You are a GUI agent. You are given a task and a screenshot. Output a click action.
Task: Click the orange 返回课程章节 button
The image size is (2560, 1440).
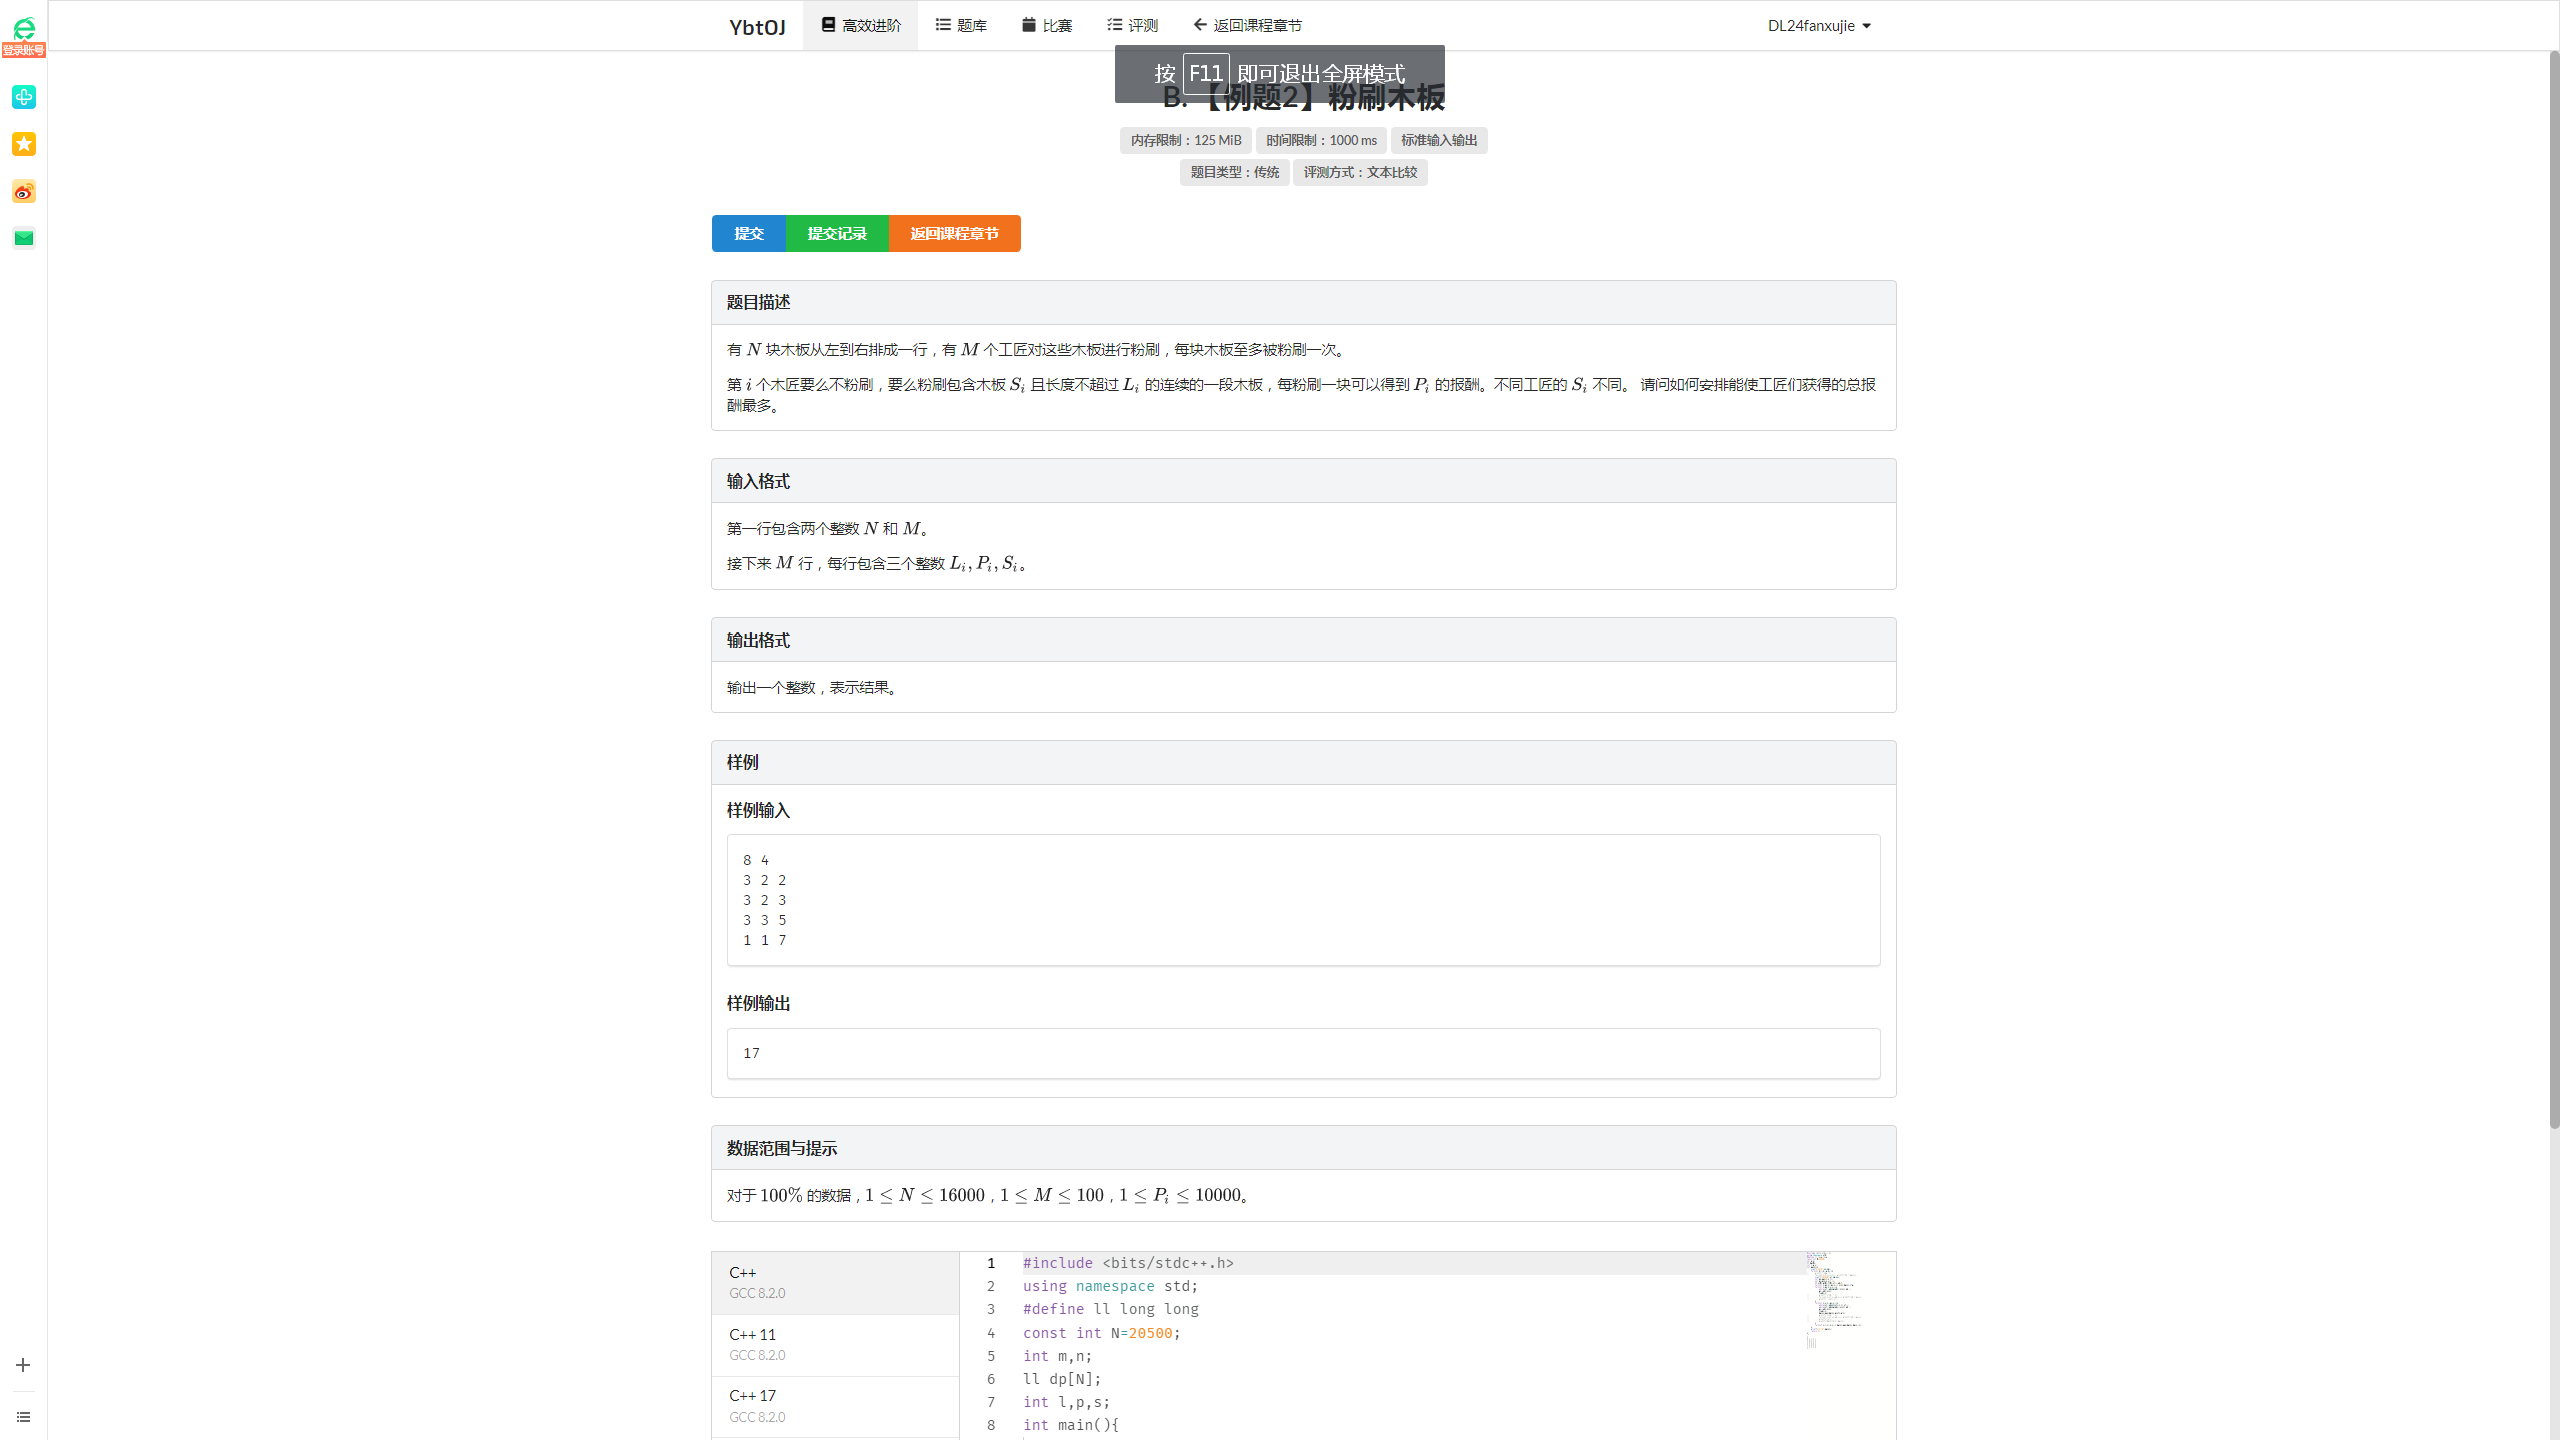click(x=954, y=233)
